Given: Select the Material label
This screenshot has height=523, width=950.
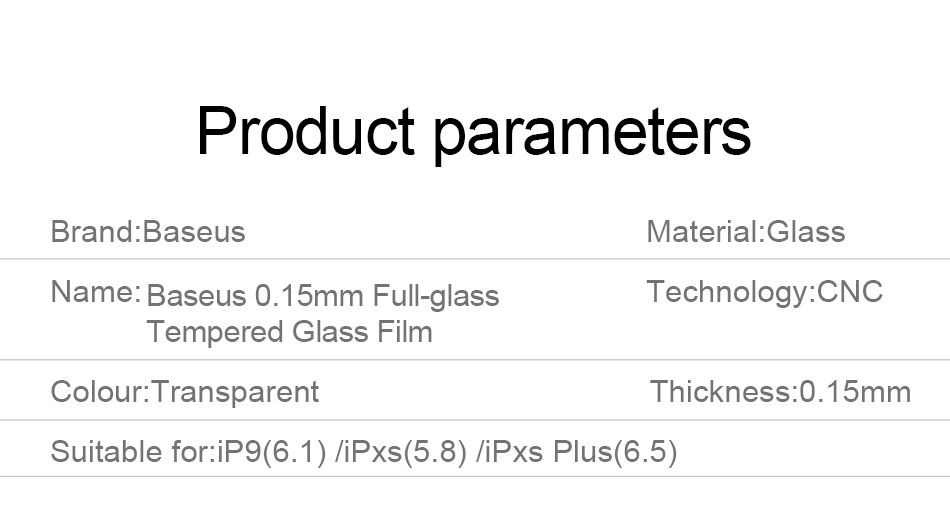Looking at the screenshot, I should coord(703,232).
